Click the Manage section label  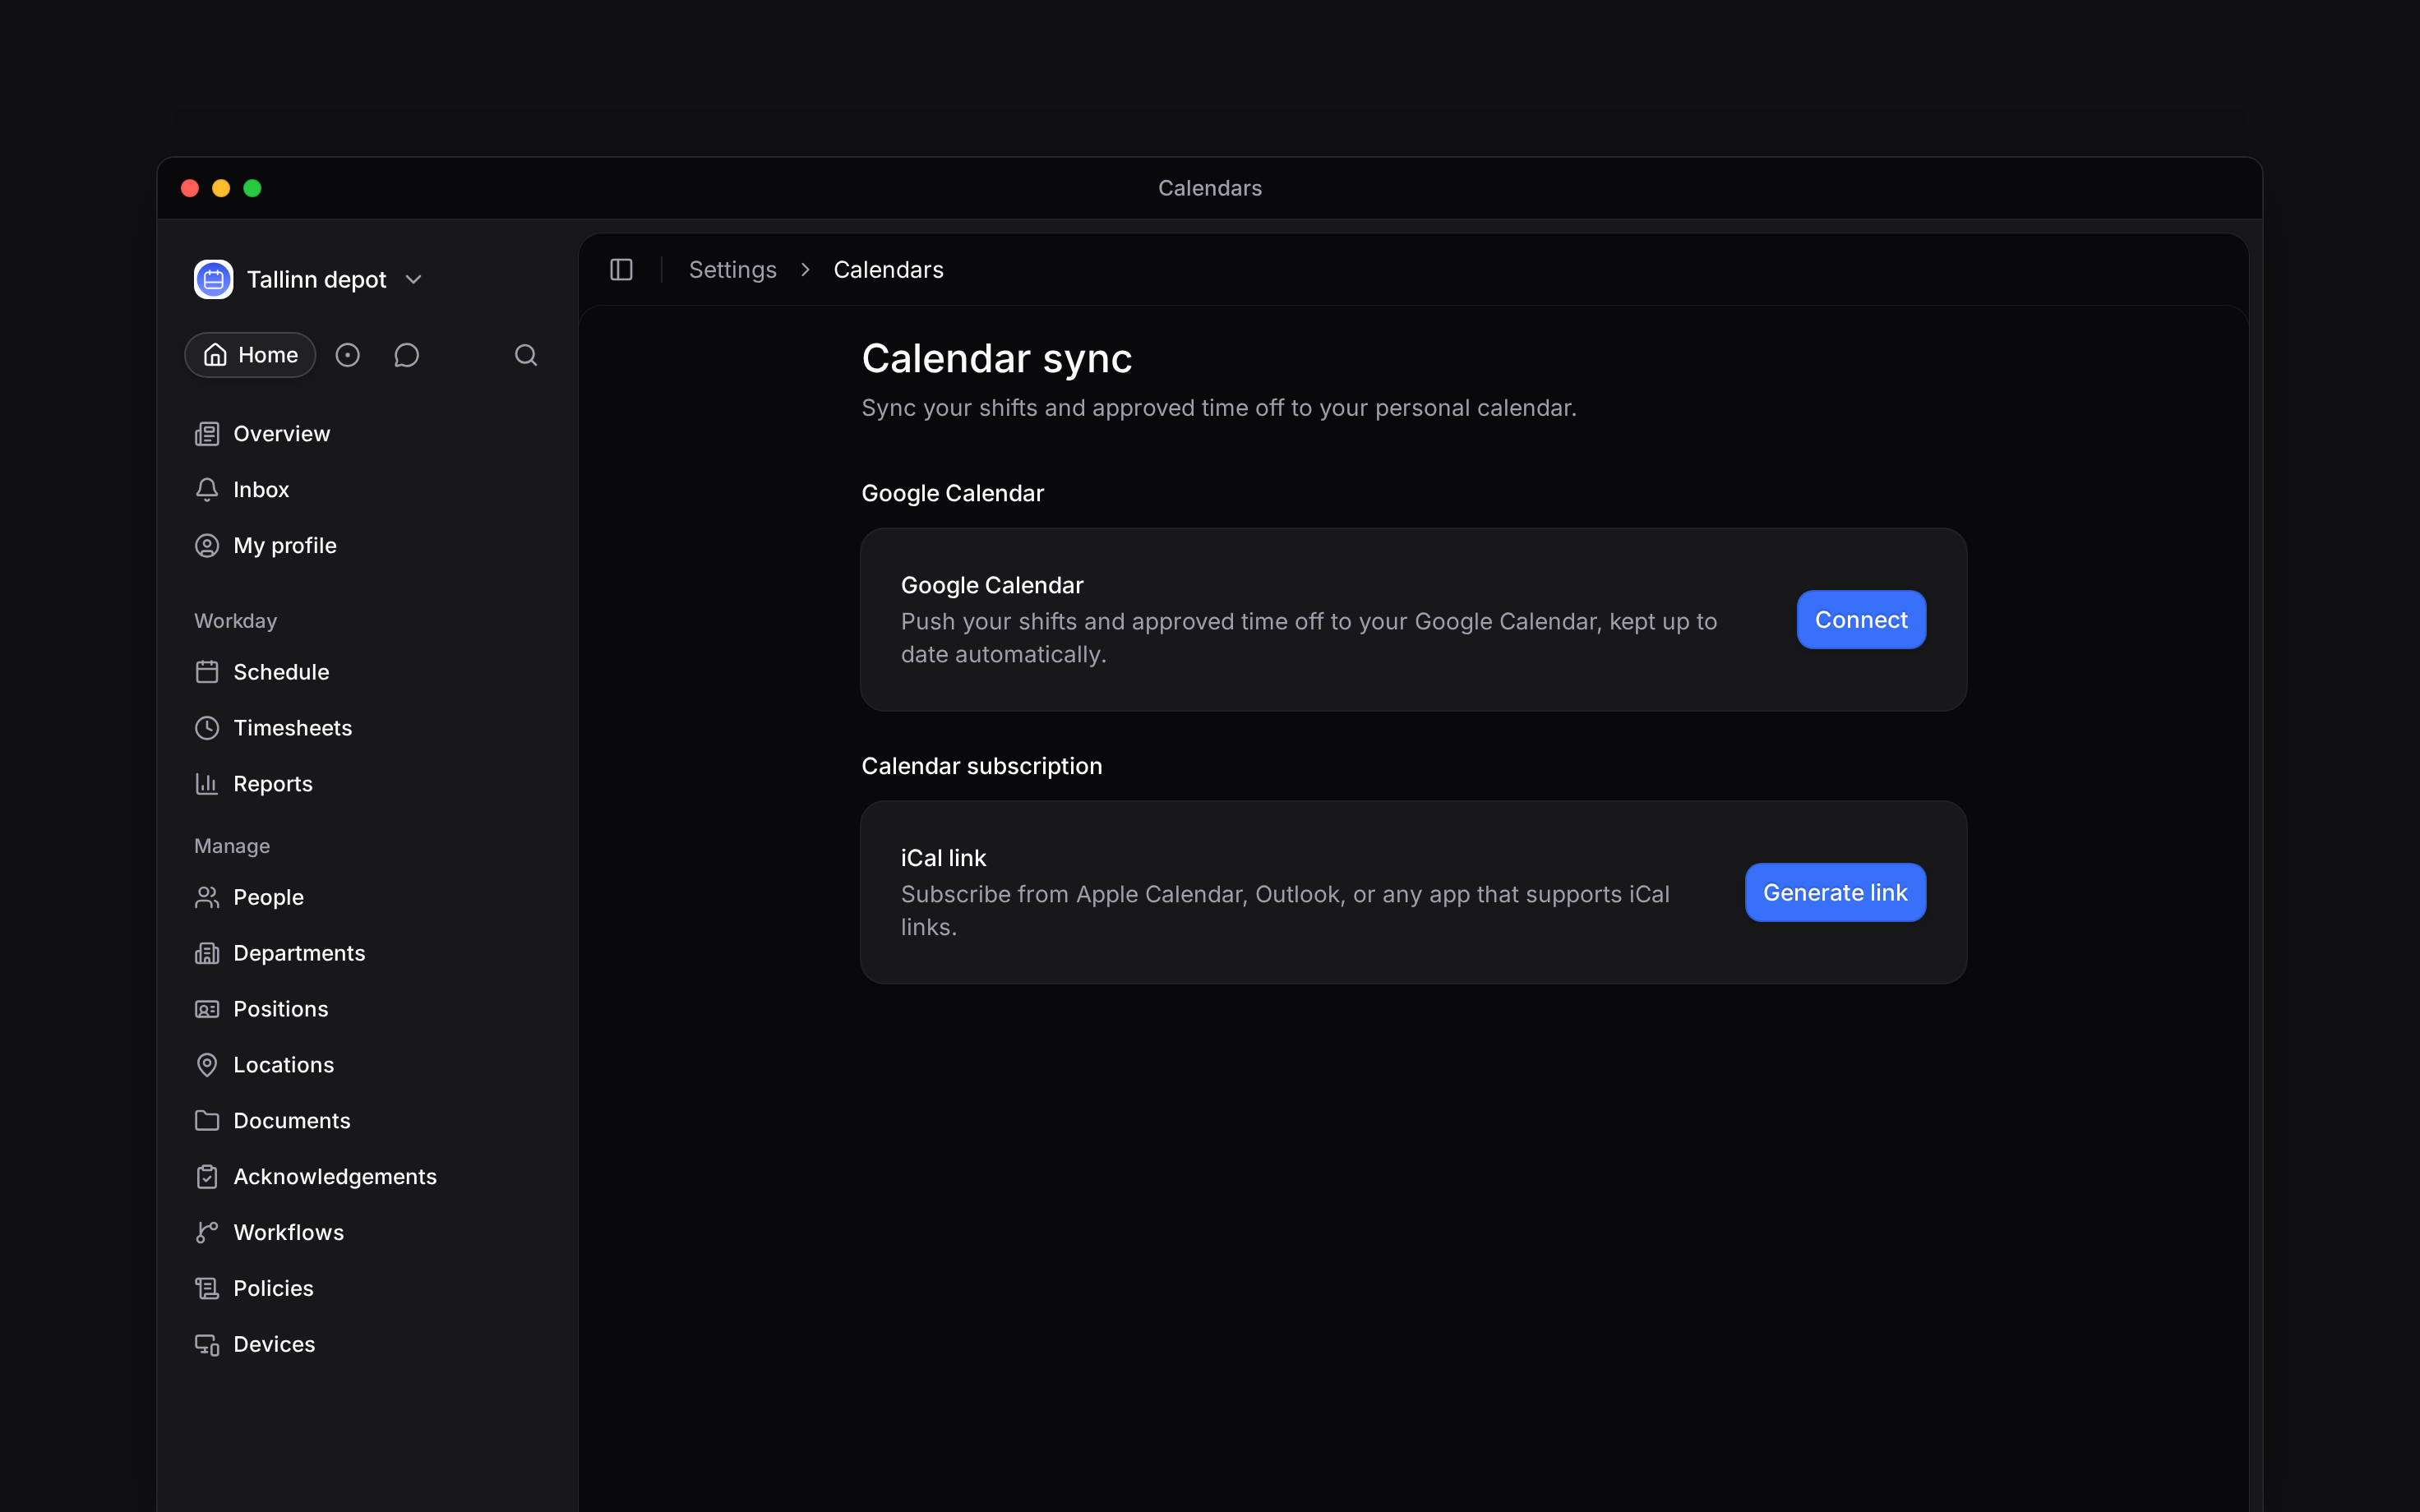[232, 846]
